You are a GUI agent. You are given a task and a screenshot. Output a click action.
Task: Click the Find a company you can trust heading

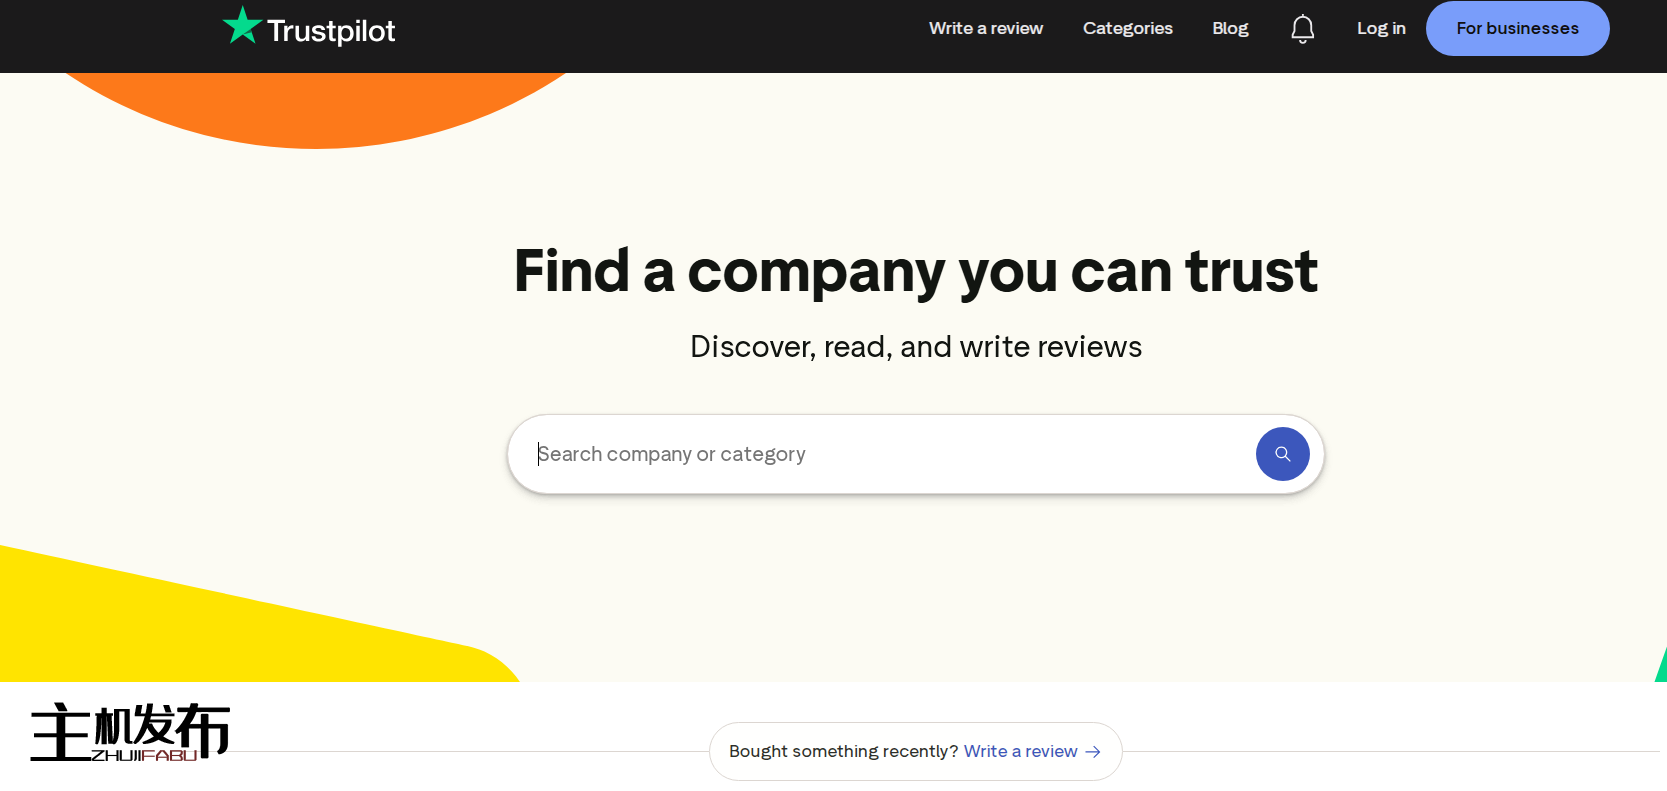point(915,271)
